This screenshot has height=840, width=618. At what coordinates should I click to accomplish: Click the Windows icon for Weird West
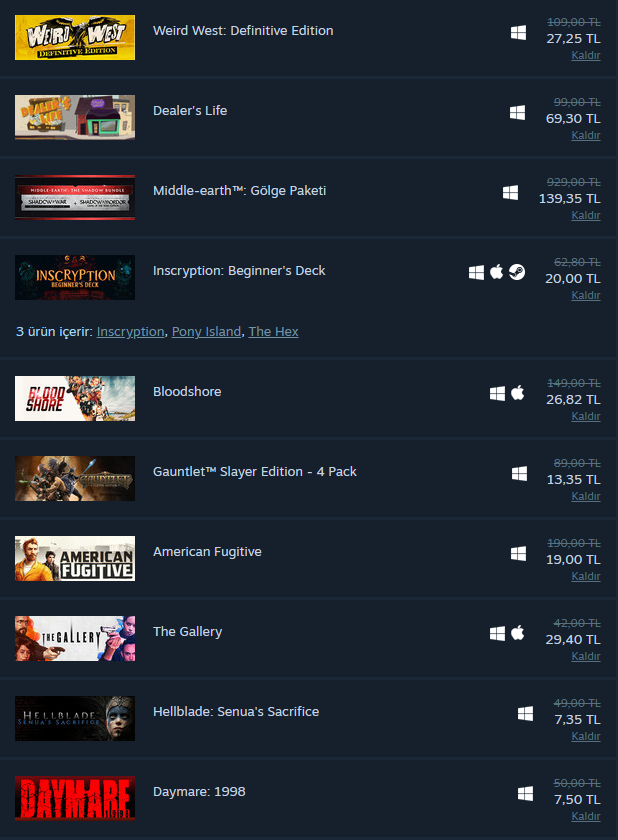(x=518, y=33)
